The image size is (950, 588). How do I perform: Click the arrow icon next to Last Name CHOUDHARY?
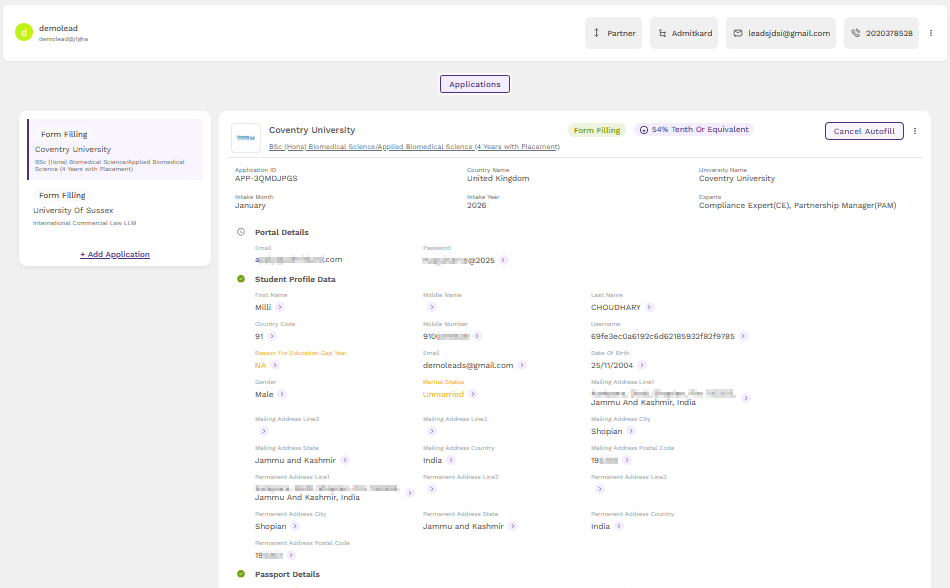(x=650, y=308)
